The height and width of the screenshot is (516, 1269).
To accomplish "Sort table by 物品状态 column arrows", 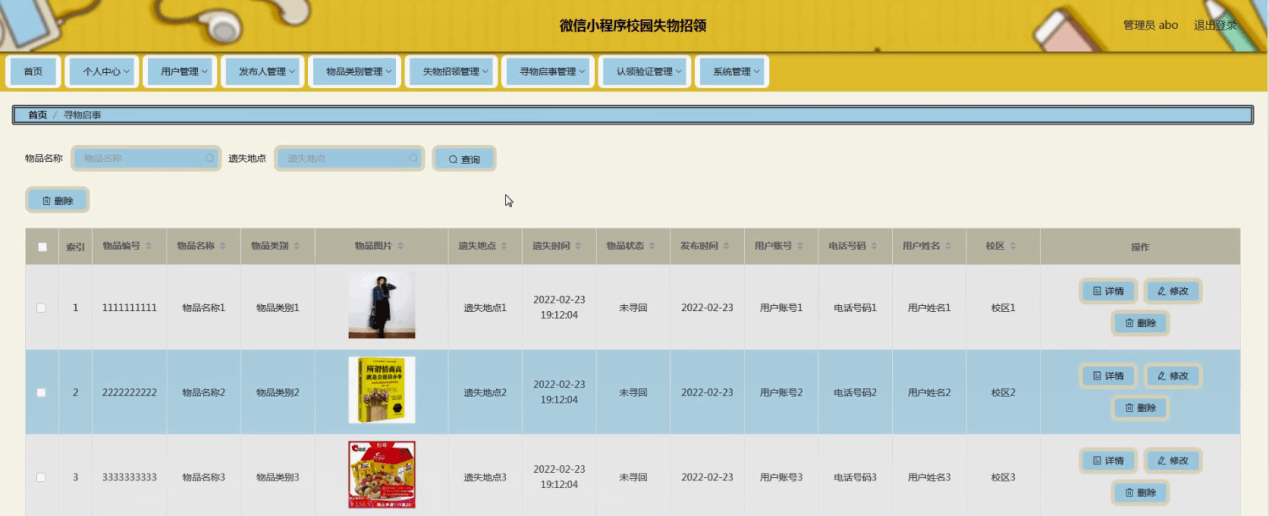I will click(652, 246).
